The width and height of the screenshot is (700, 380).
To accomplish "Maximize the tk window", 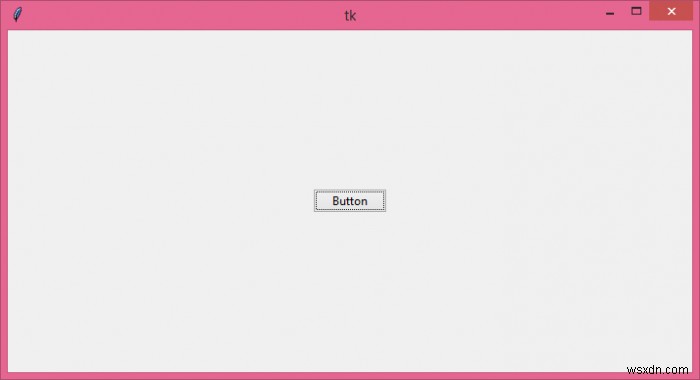I will [636, 11].
